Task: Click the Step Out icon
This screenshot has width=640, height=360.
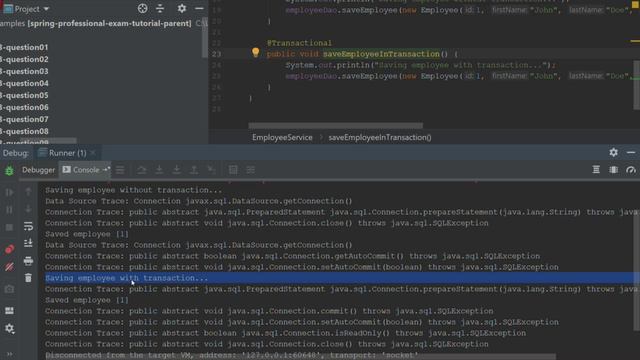Action: [x=194, y=170]
